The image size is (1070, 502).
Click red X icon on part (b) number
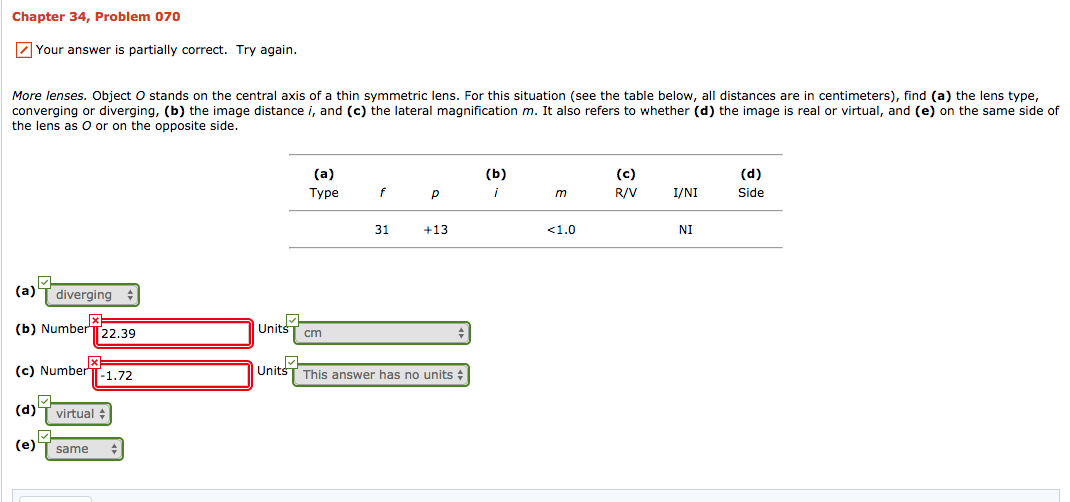tap(96, 321)
